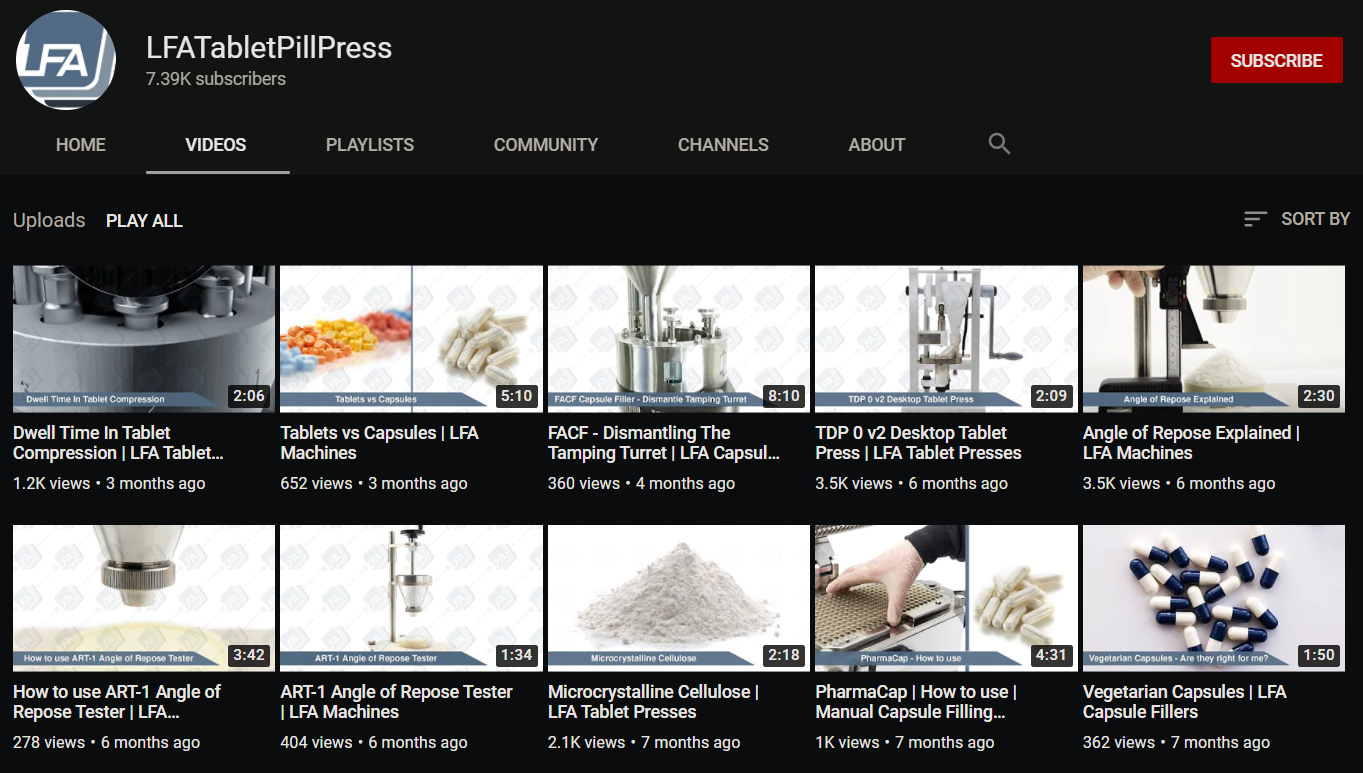
Task: Click the Play All button
Action: click(x=144, y=221)
